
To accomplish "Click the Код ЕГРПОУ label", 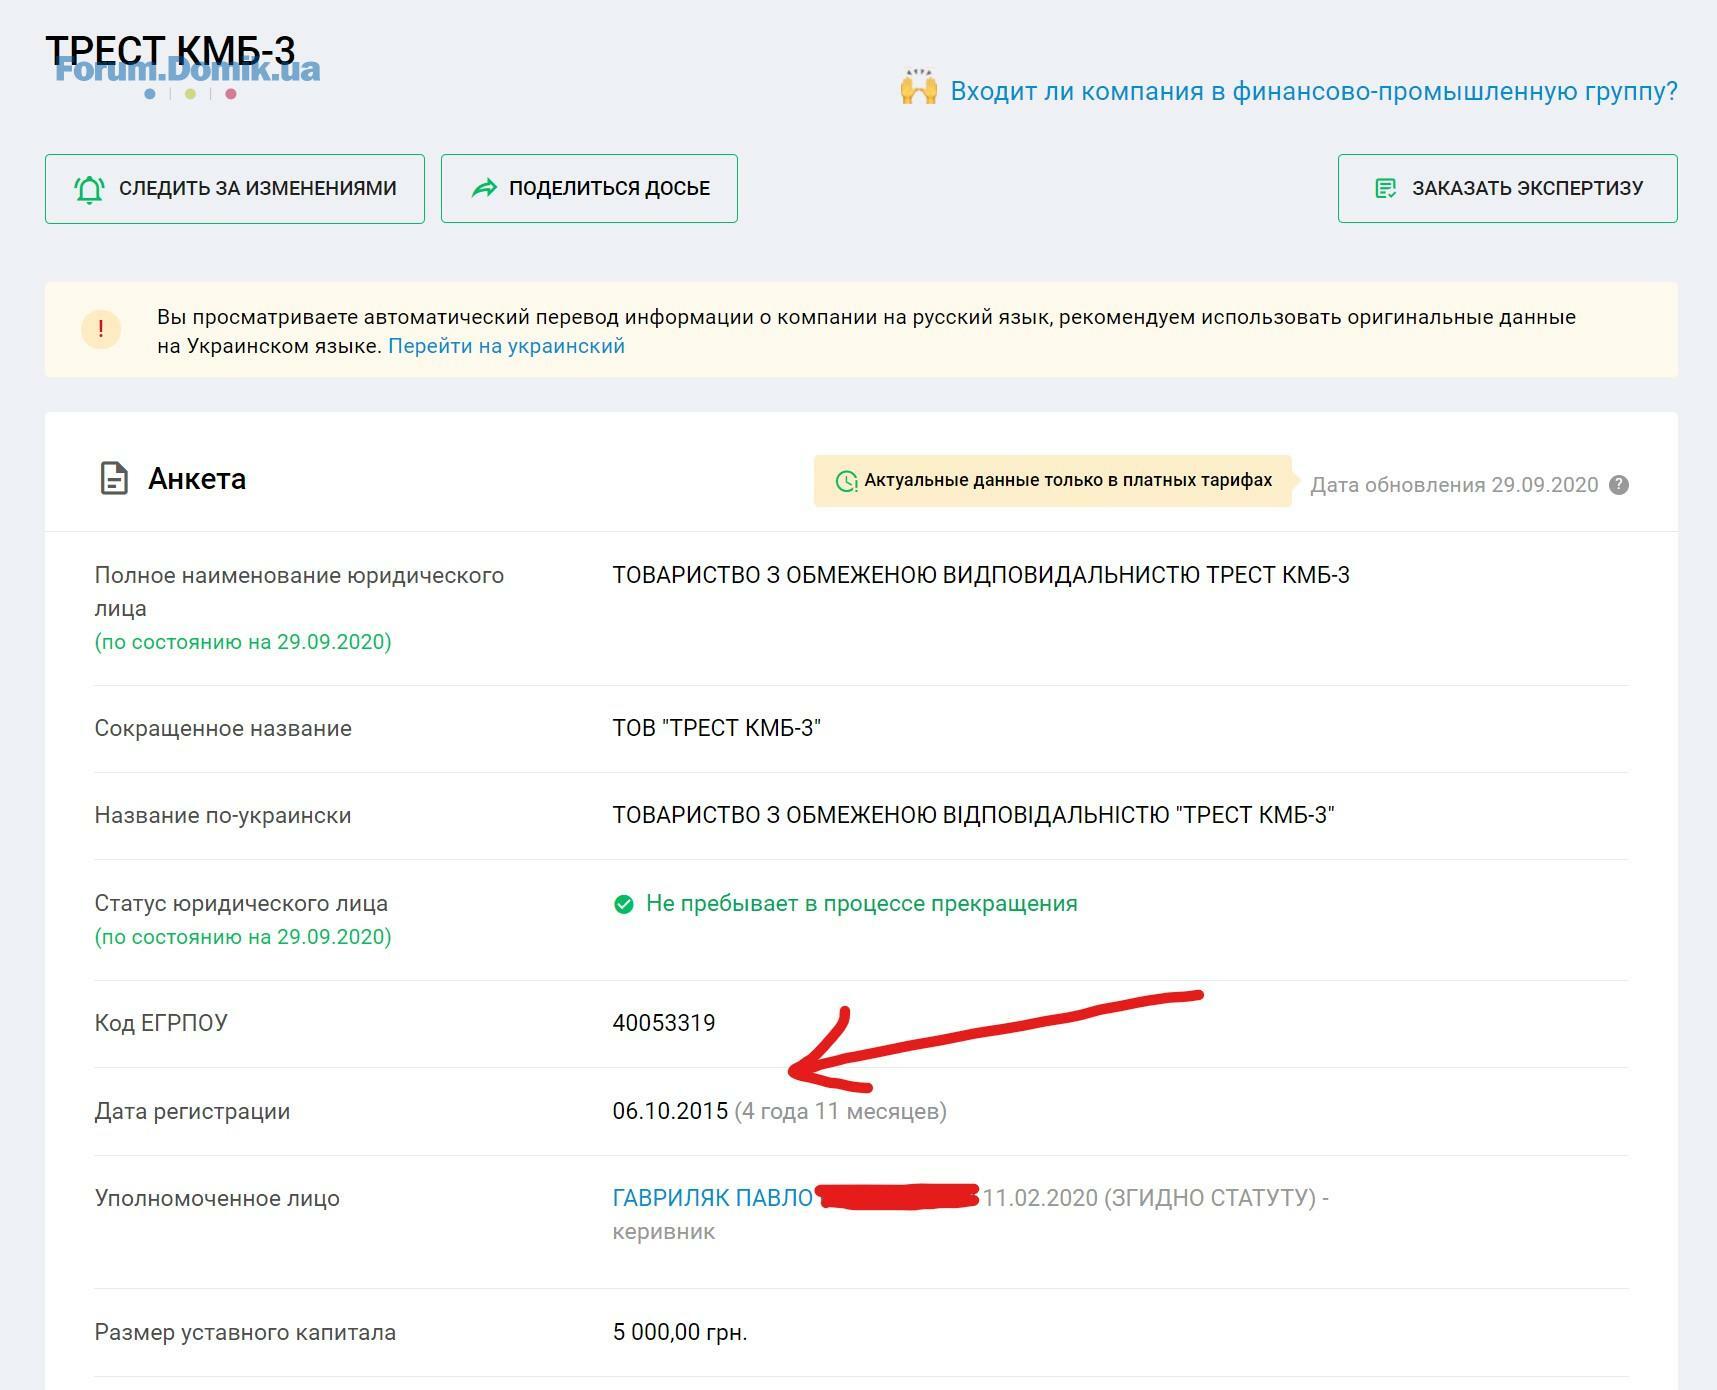I will (161, 1023).
